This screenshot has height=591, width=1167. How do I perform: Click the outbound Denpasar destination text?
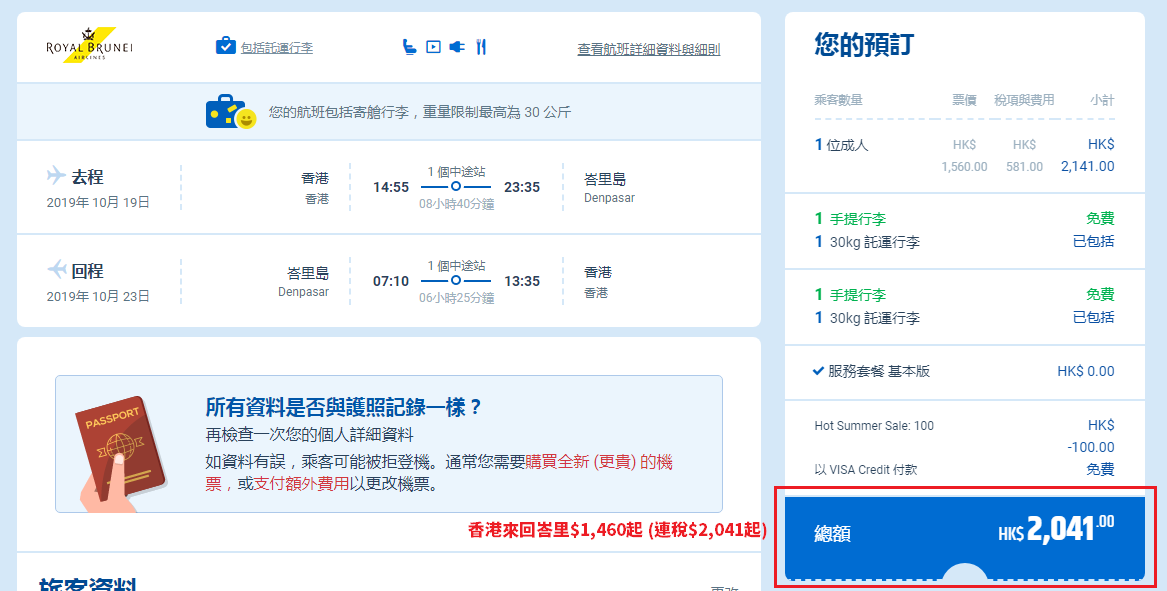click(610, 198)
